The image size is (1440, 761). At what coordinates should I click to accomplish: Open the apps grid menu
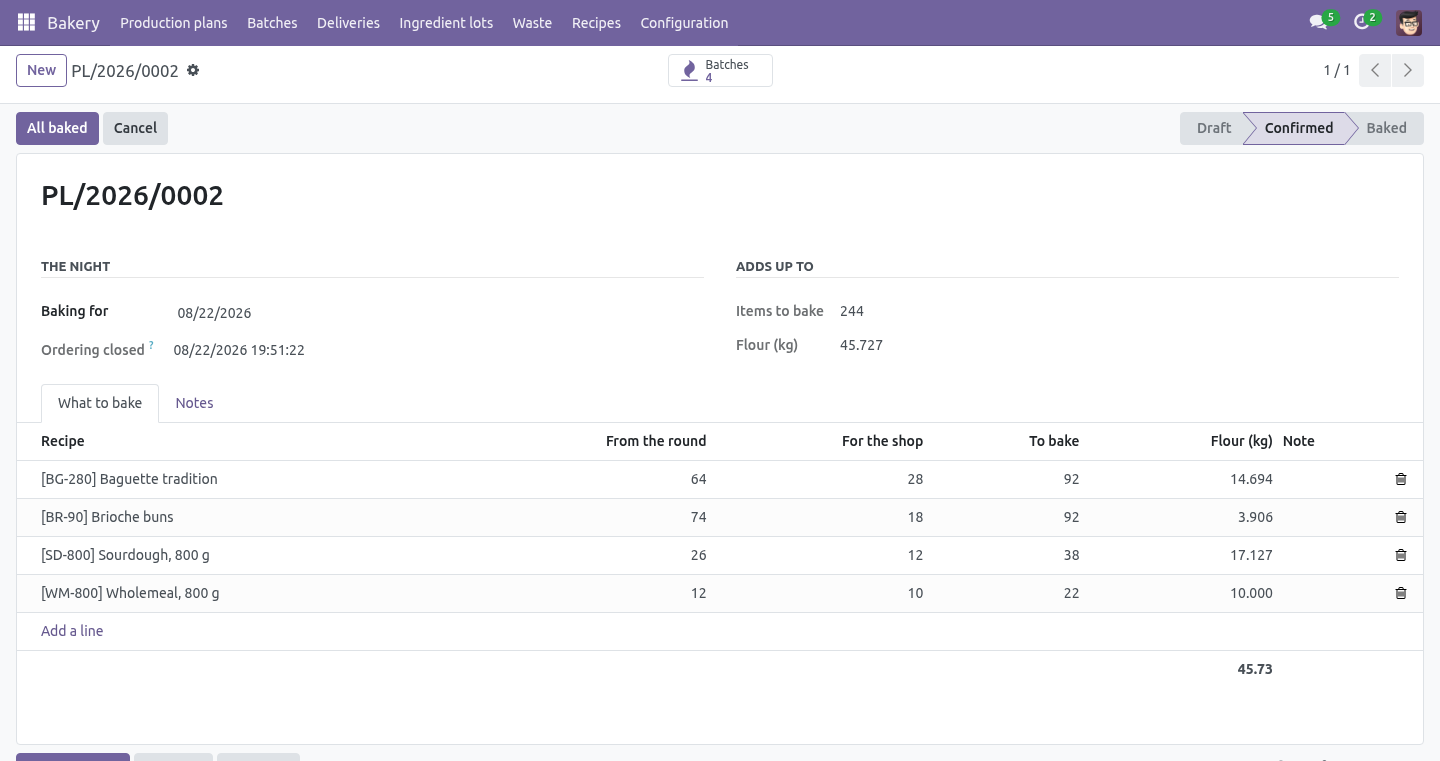point(26,22)
